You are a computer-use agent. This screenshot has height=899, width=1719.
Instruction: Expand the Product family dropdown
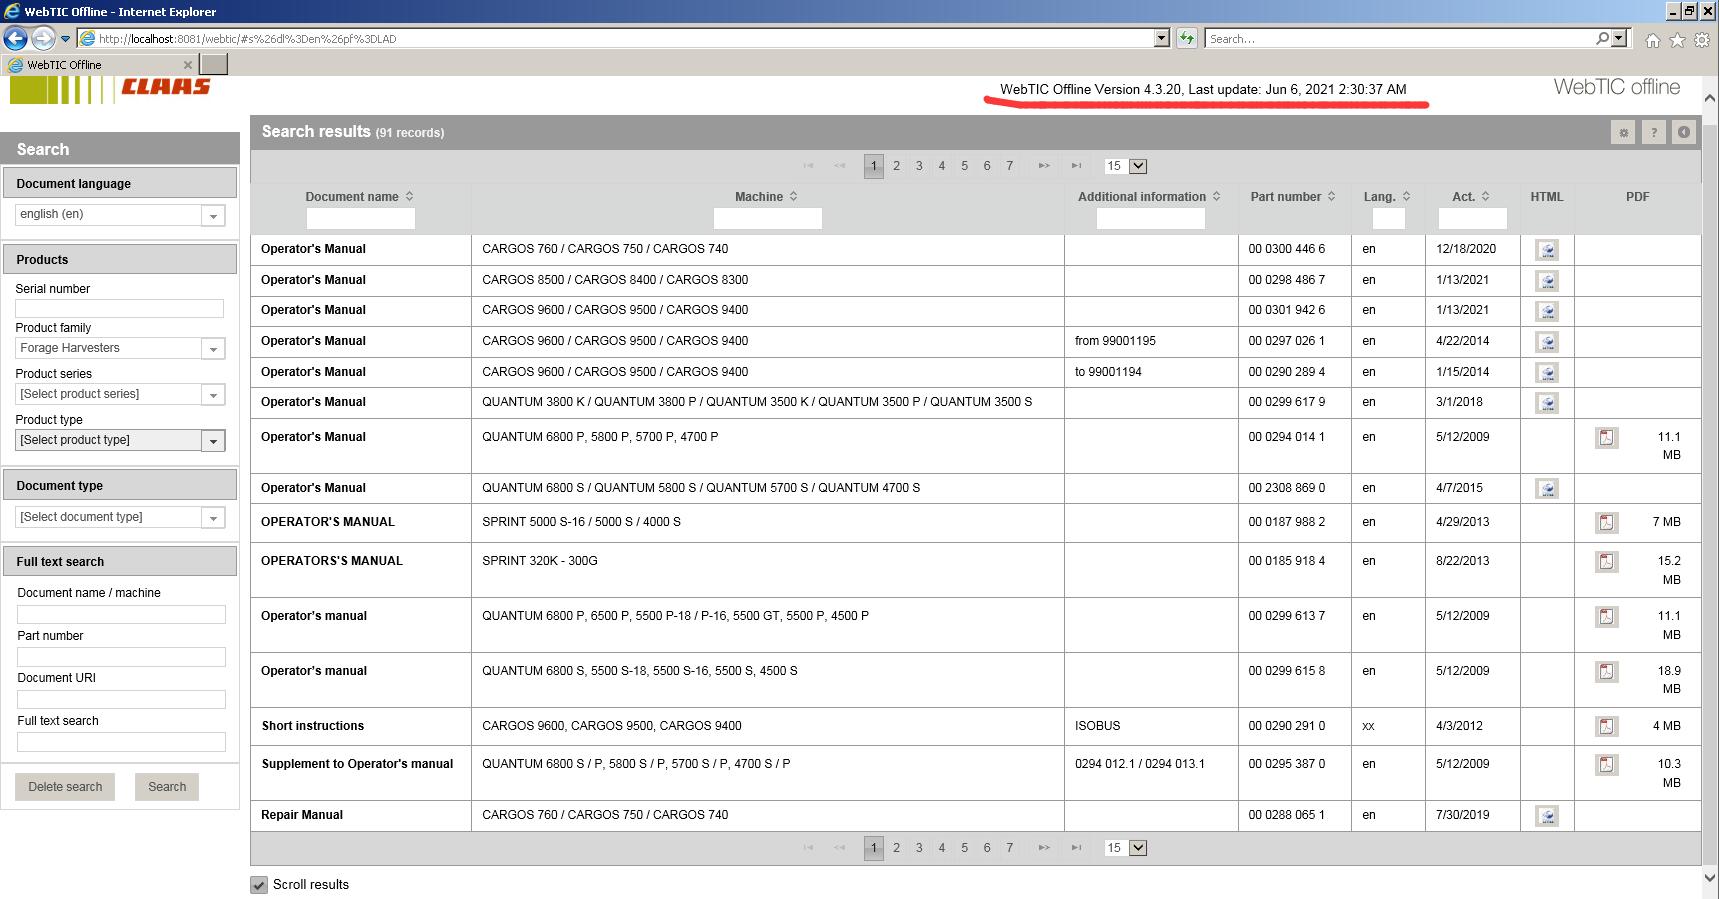tap(120, 348)
